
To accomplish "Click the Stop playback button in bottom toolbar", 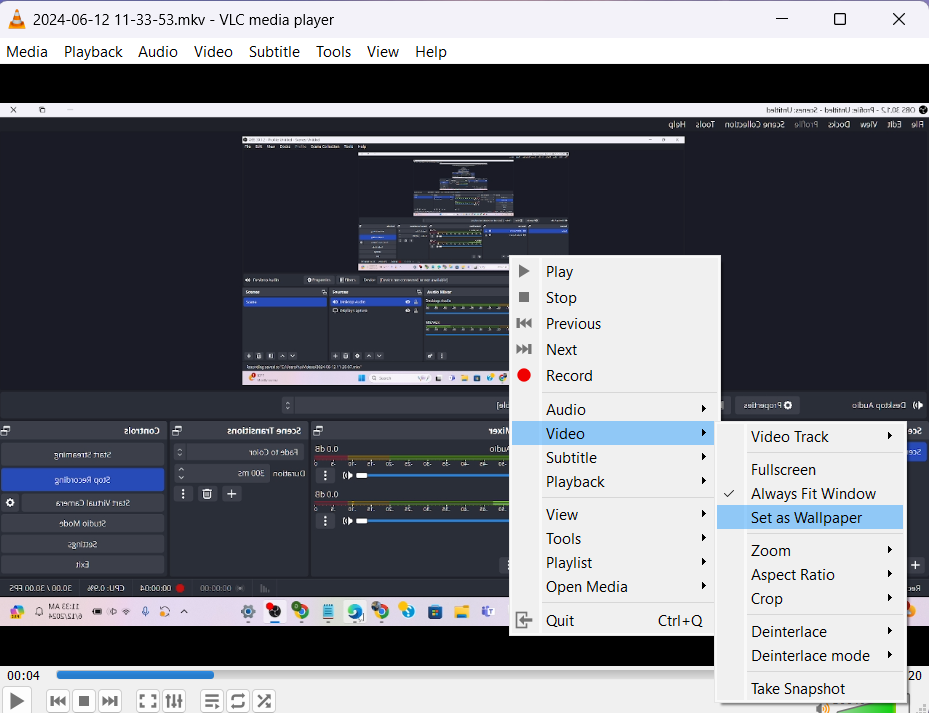I will coord(84,701).
